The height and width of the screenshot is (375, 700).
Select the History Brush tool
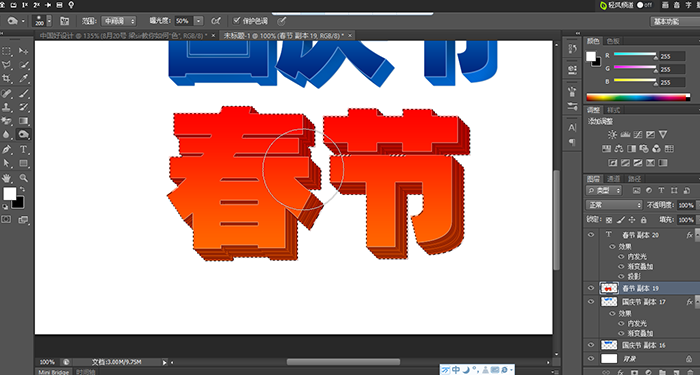click(x=23, y=107)
